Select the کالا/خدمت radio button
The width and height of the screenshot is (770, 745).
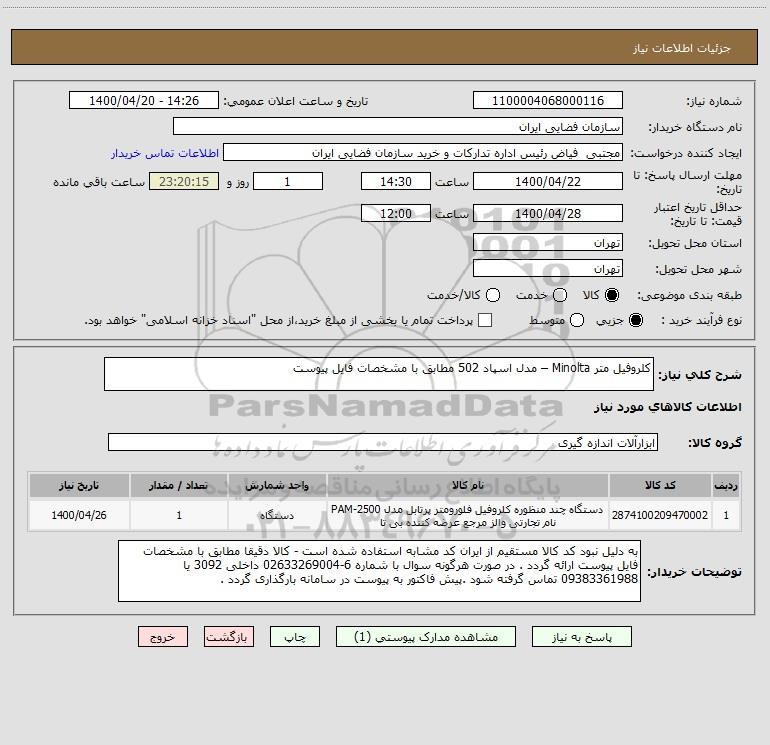tap(493, 295)
